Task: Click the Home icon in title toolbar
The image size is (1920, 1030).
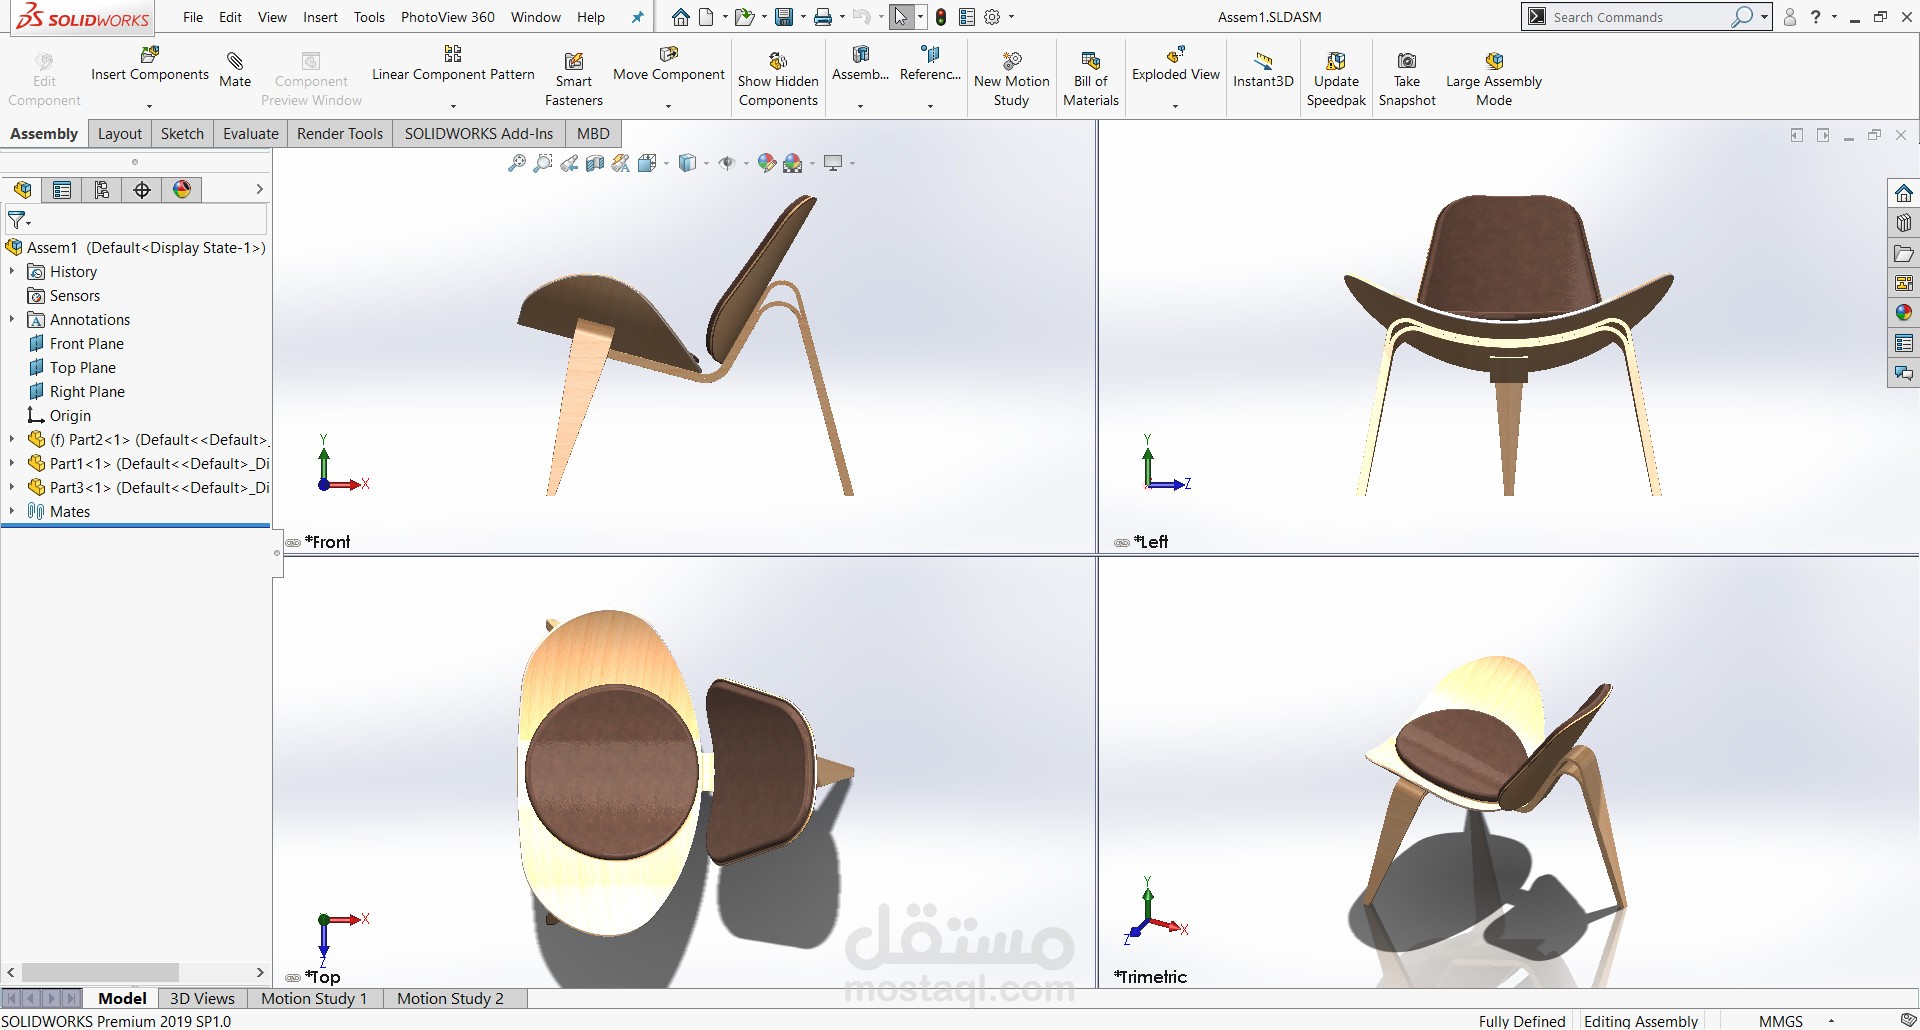Action: point(681,17)
